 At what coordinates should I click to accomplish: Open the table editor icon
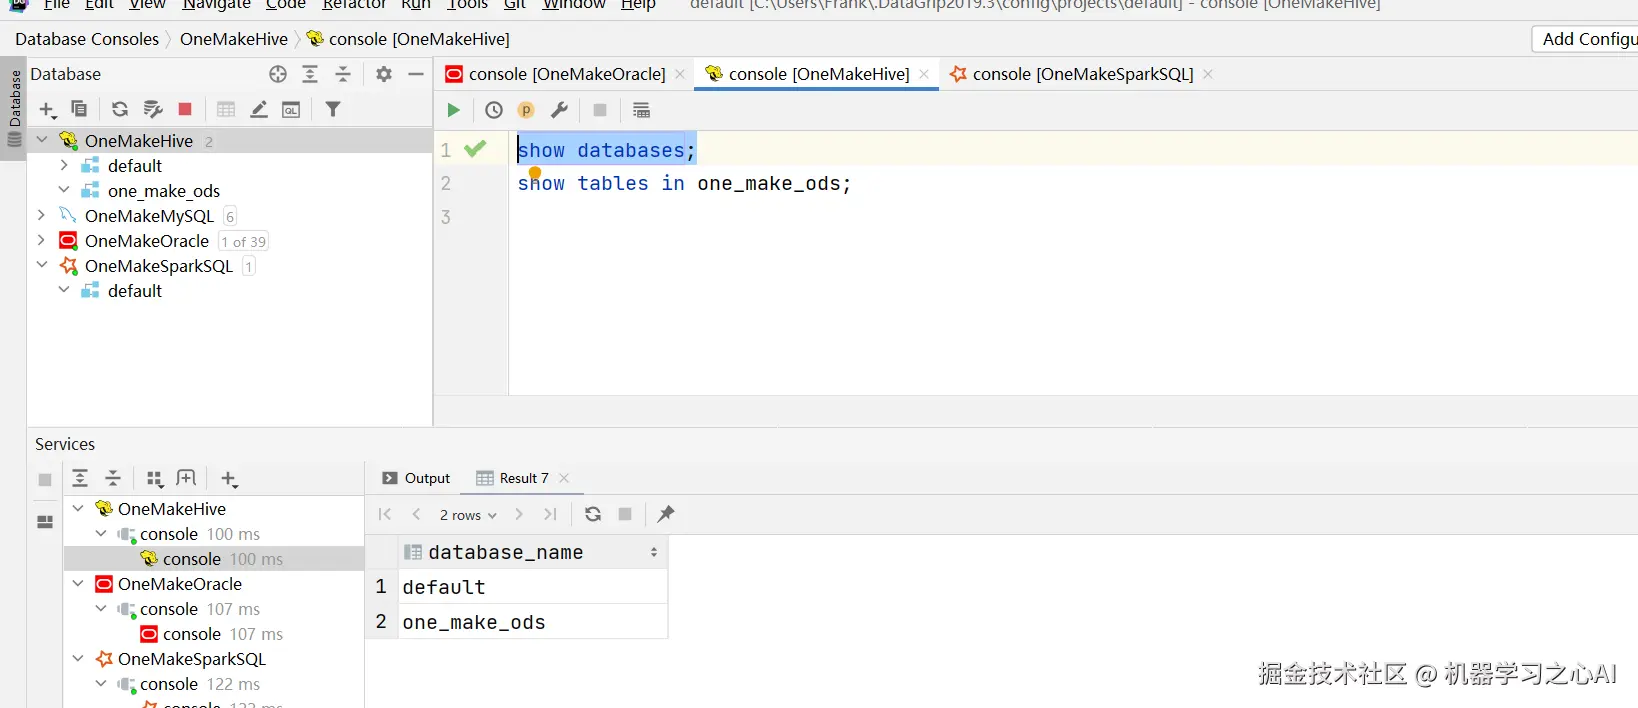coord(226,109)
